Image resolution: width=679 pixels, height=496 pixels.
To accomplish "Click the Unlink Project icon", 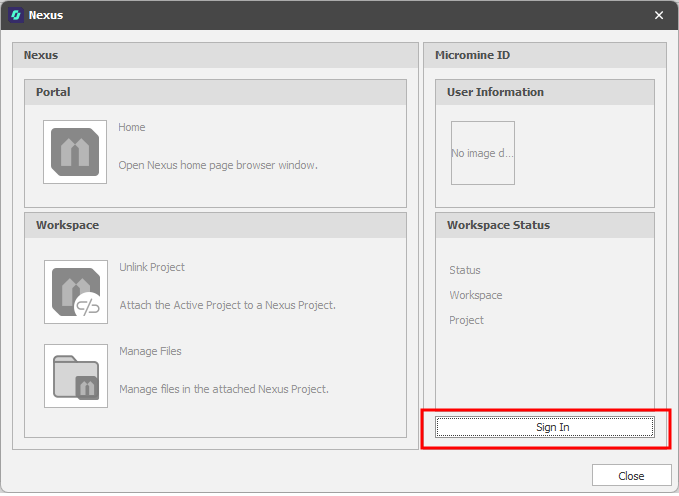I will point(76,292).
